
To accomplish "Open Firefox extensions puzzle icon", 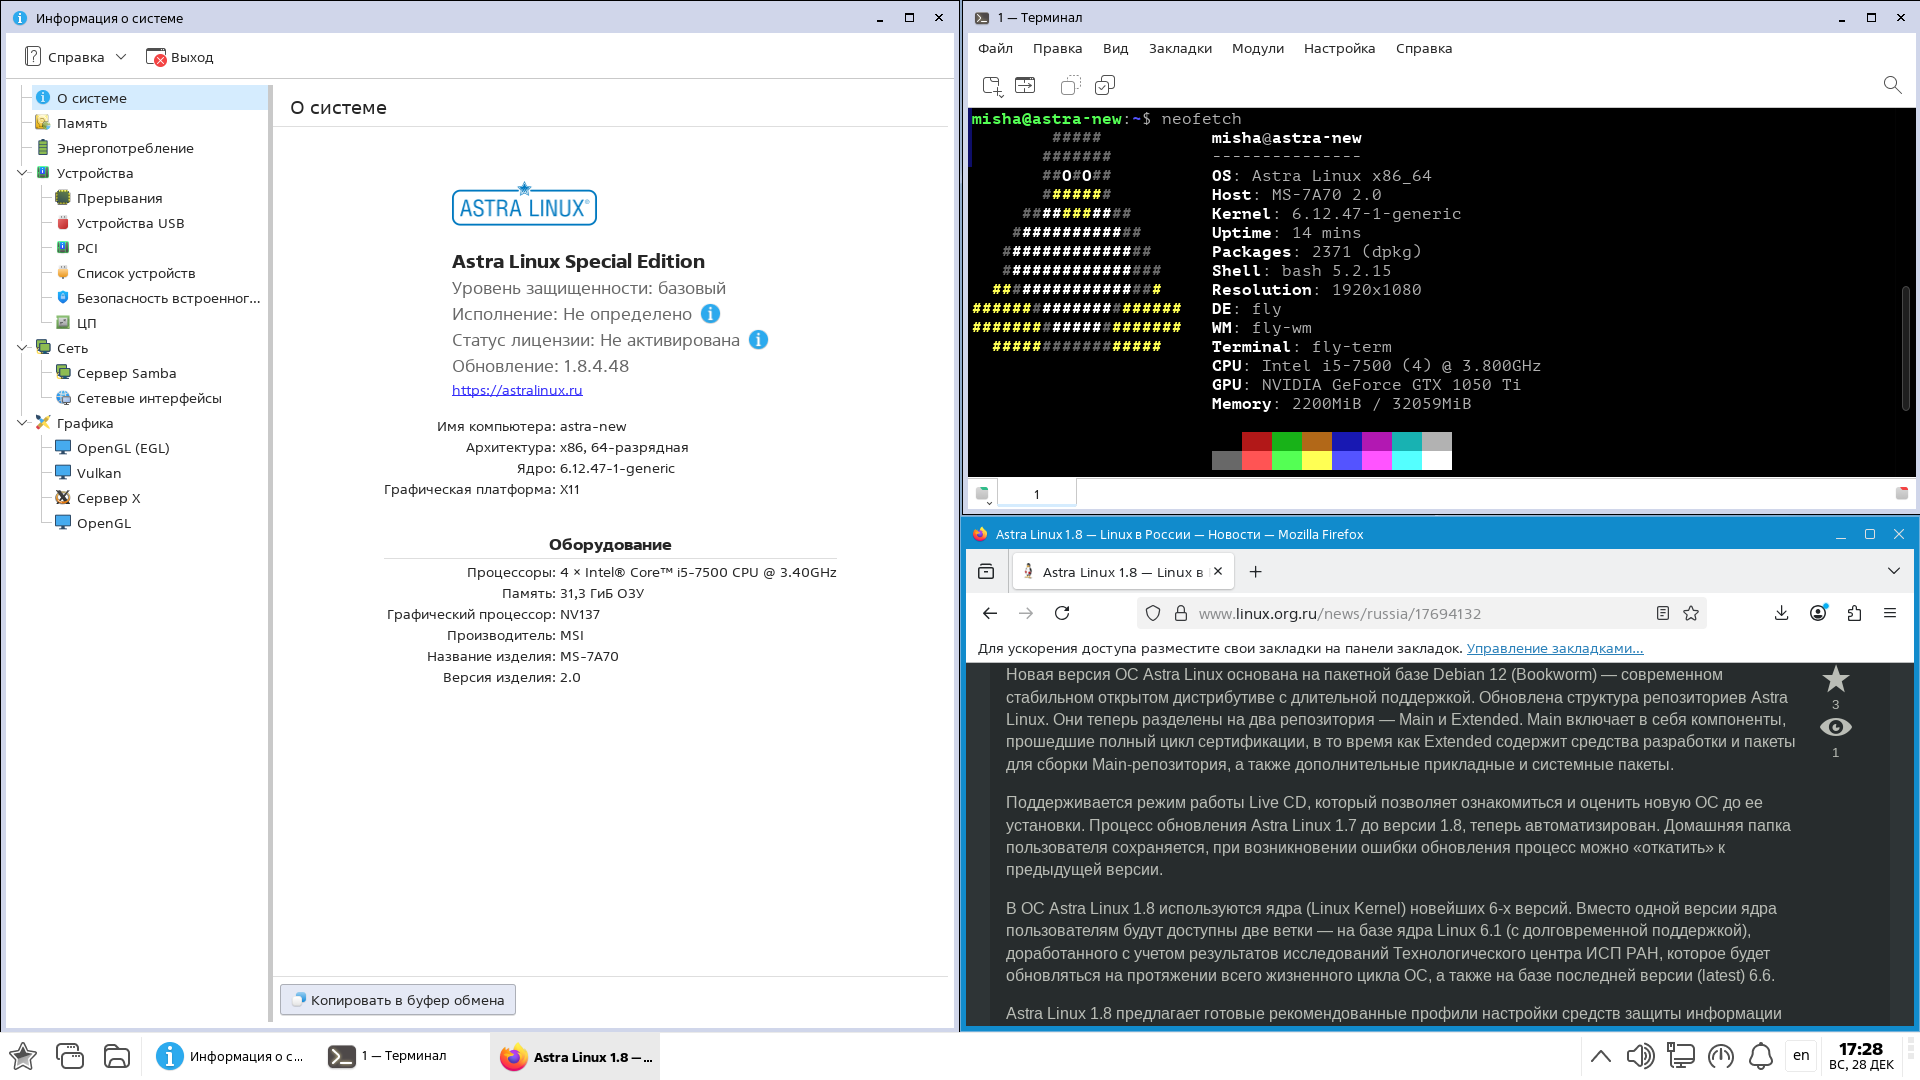I will pyautogui.click(x=1854, y=613).
